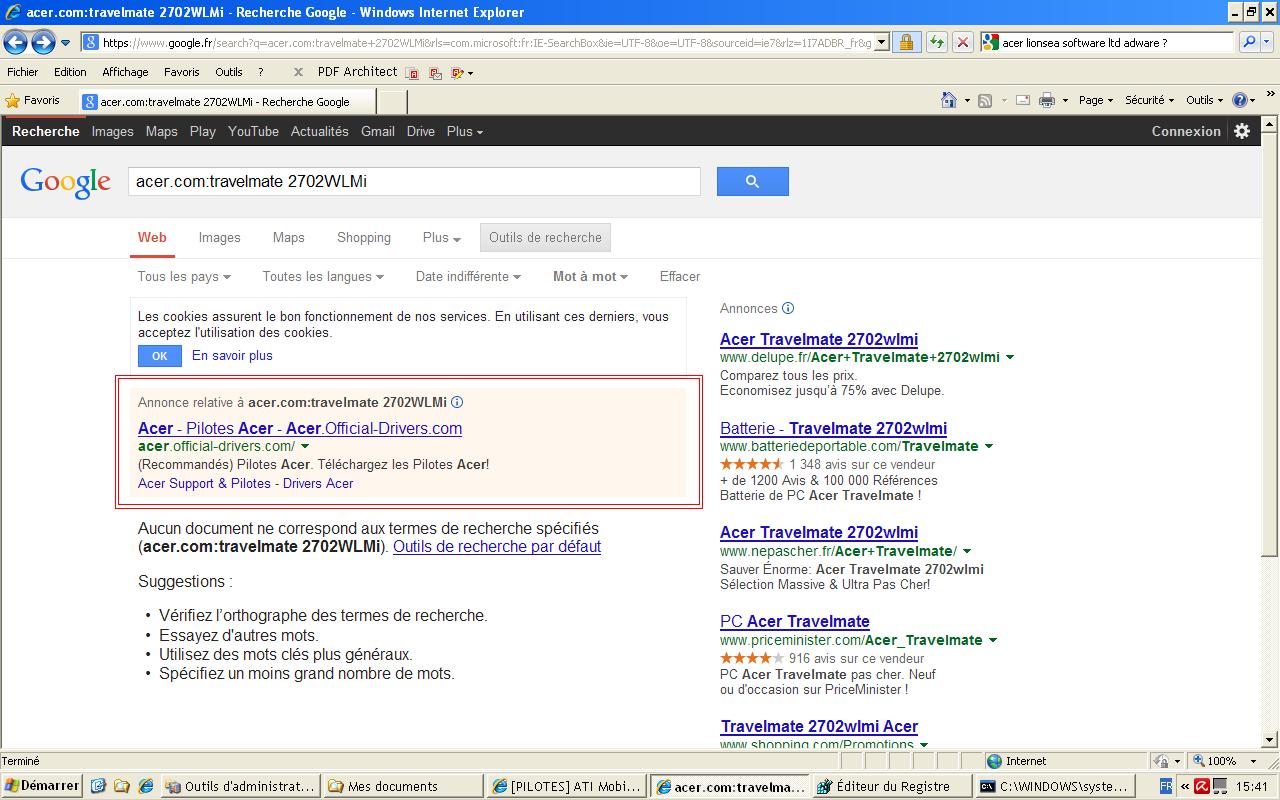Expand the Mot à mot filter

[590, 276]
